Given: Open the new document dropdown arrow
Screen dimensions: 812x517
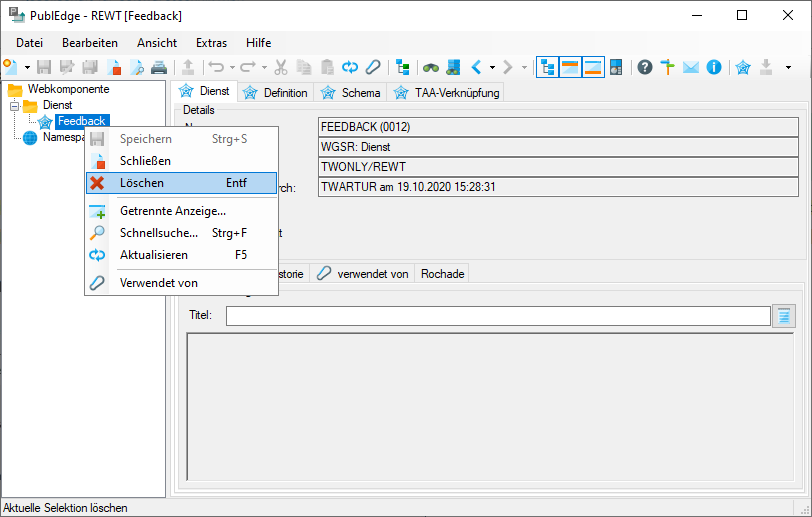Looking at the screenshot, I should click(27, 67).
